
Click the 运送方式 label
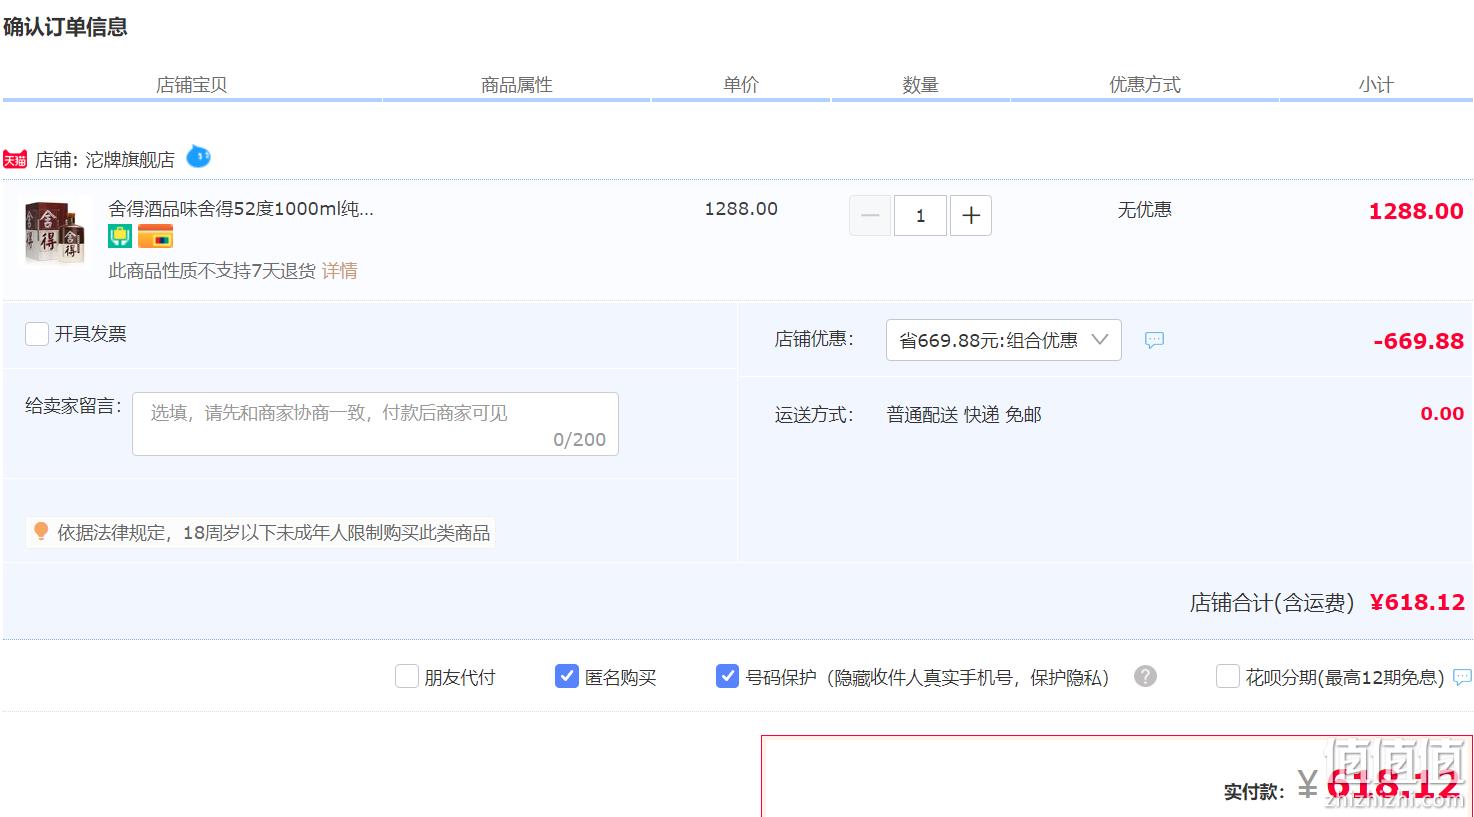point(814,415)
